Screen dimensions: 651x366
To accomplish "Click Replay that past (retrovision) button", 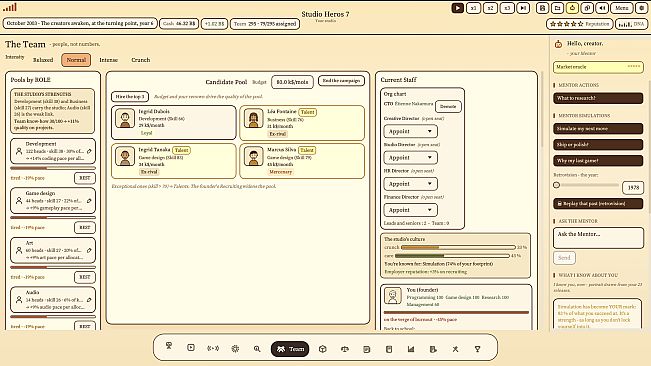I will pos(598,203).
